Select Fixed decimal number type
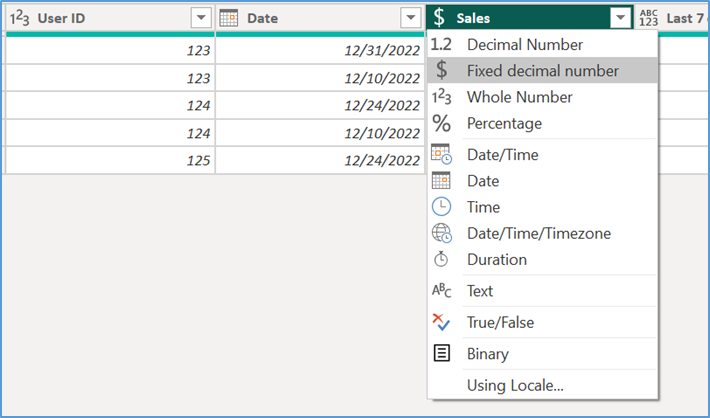The width and height of the screenshot is (710, 418). (542, 70)
